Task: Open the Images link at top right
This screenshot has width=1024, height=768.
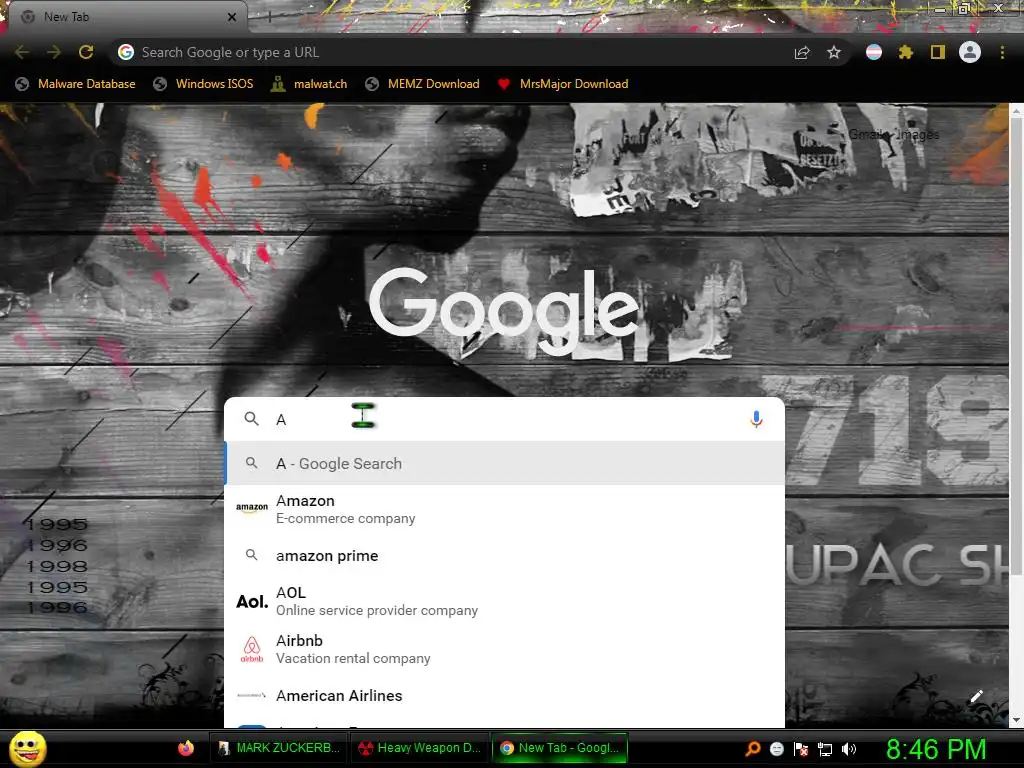Action: coord(918,135)
